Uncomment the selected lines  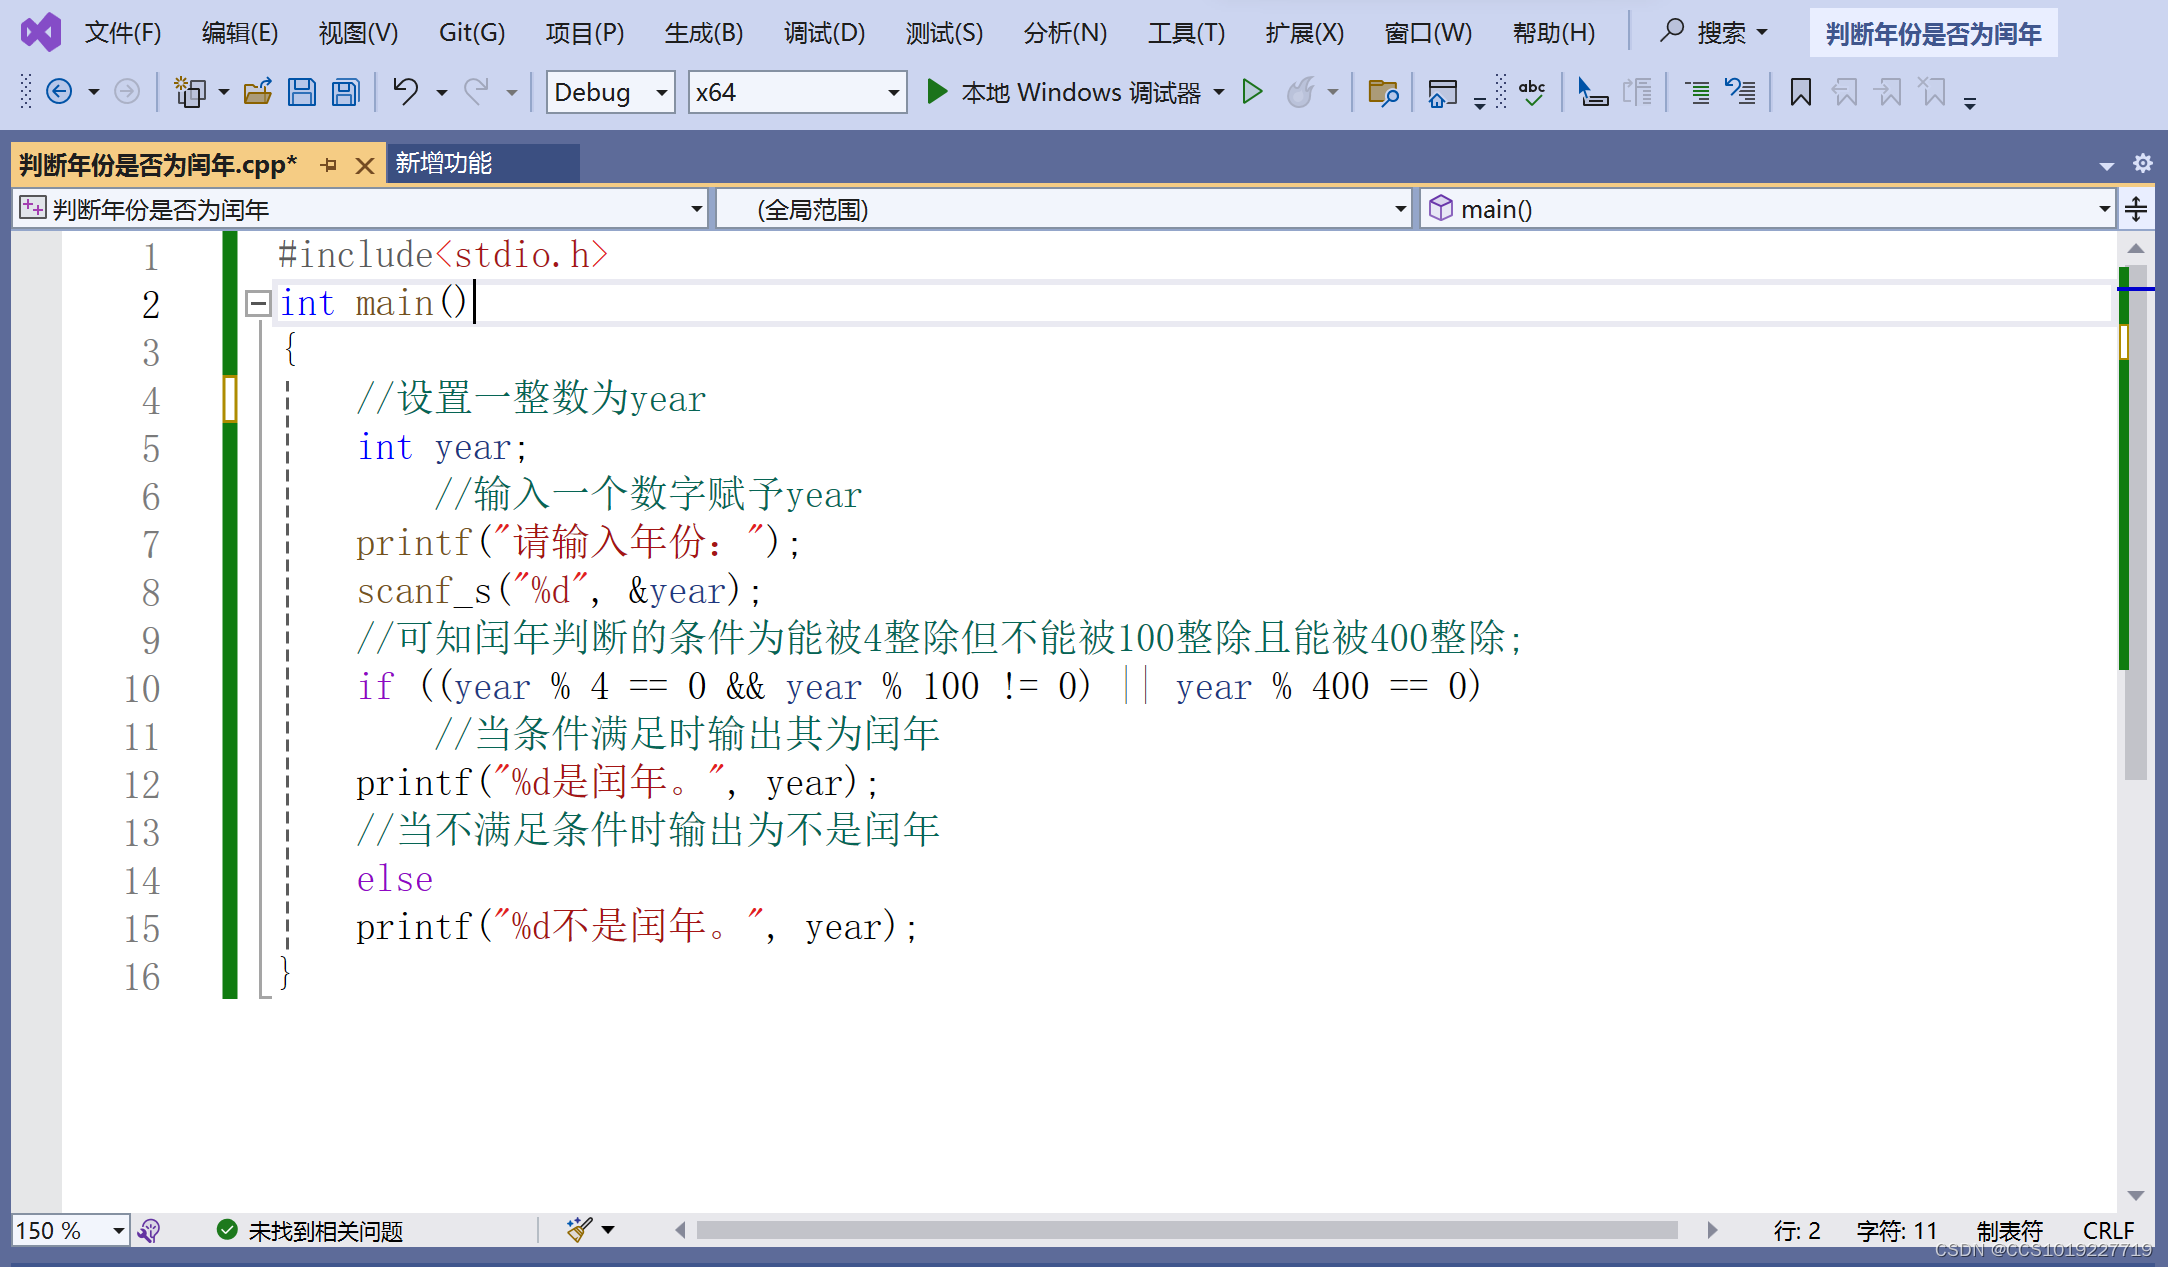pos(1740,92)
